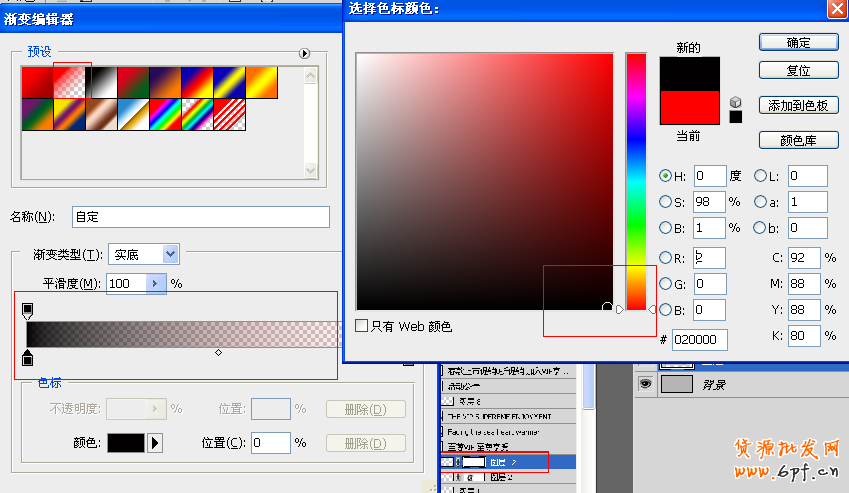Image resolution: width=849 pixels, height=493 pixels.
Task: Click the 添加到色板 button
Action: (x=798, y=105)
